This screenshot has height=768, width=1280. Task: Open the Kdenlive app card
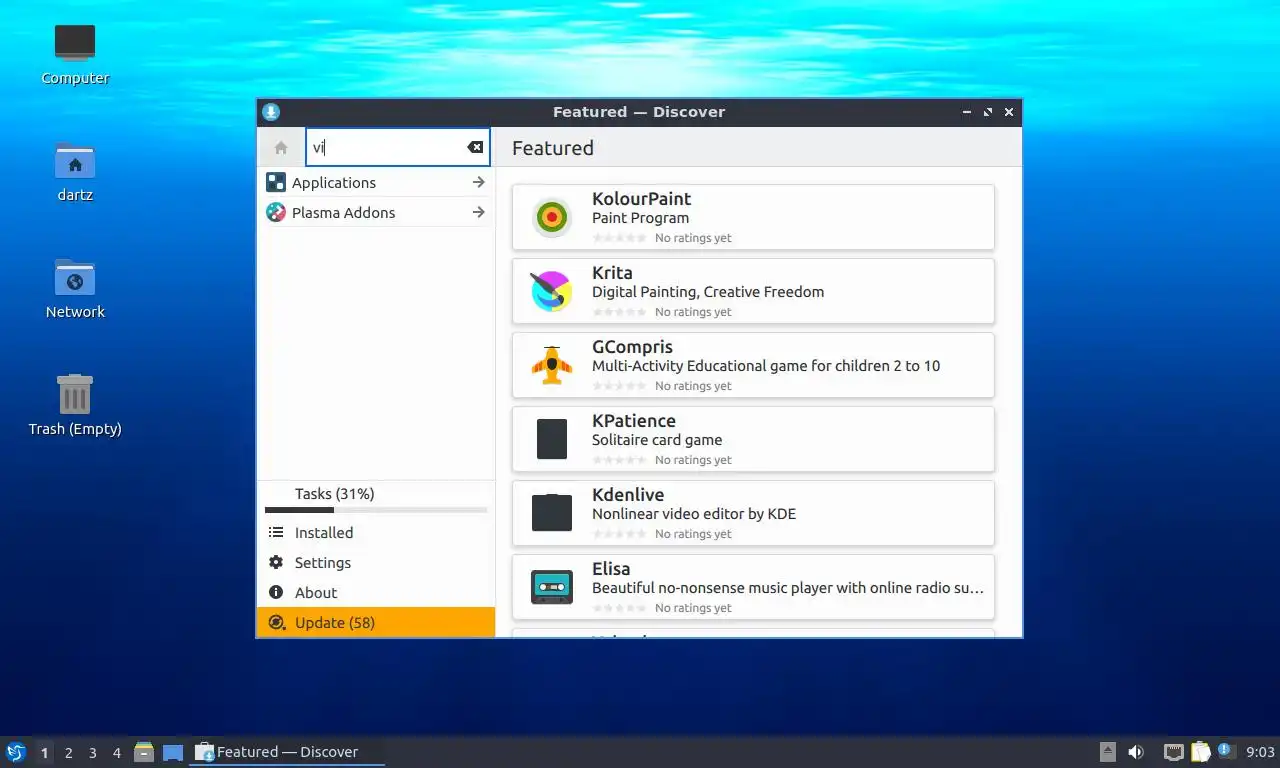tap(753, 513)
